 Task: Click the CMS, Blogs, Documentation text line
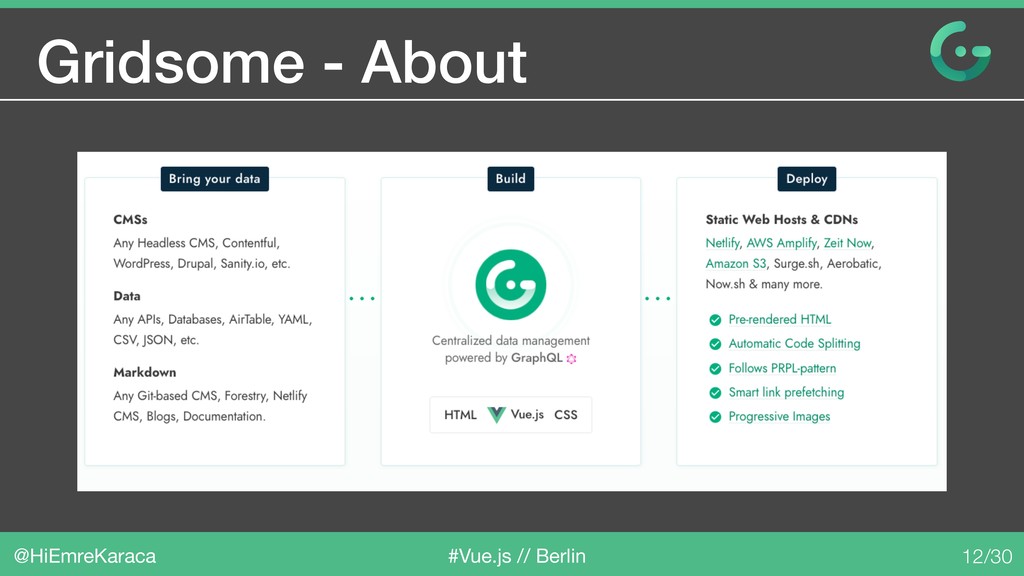pyautogui.click(x=189, y=417)
